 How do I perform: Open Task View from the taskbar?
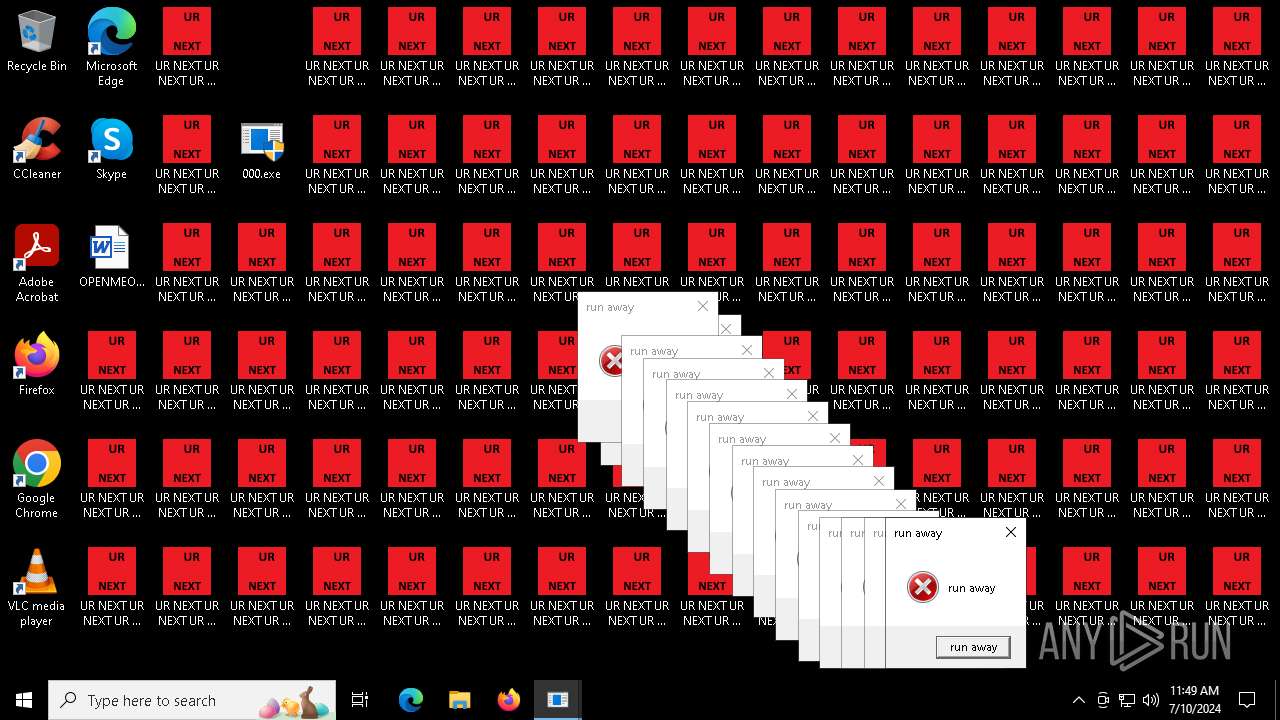click(360, 700)
